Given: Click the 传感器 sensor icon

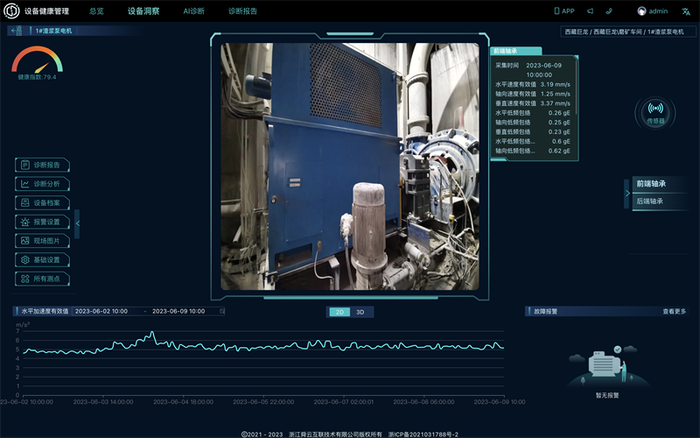Looking at the screenshot, I should pyautogui.click(x=655, y=113).
